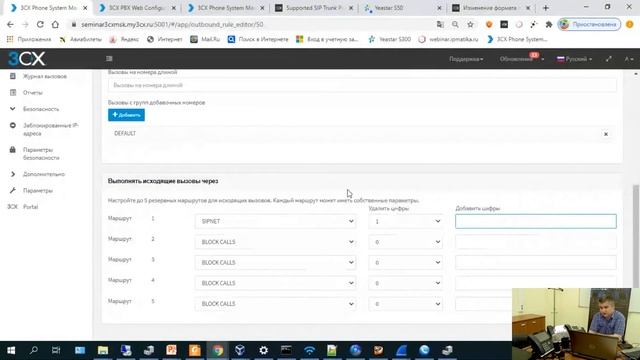Open security parameters with lock icon
The width and height of the screenshot is (640, 360).
[x=41, y=153]
